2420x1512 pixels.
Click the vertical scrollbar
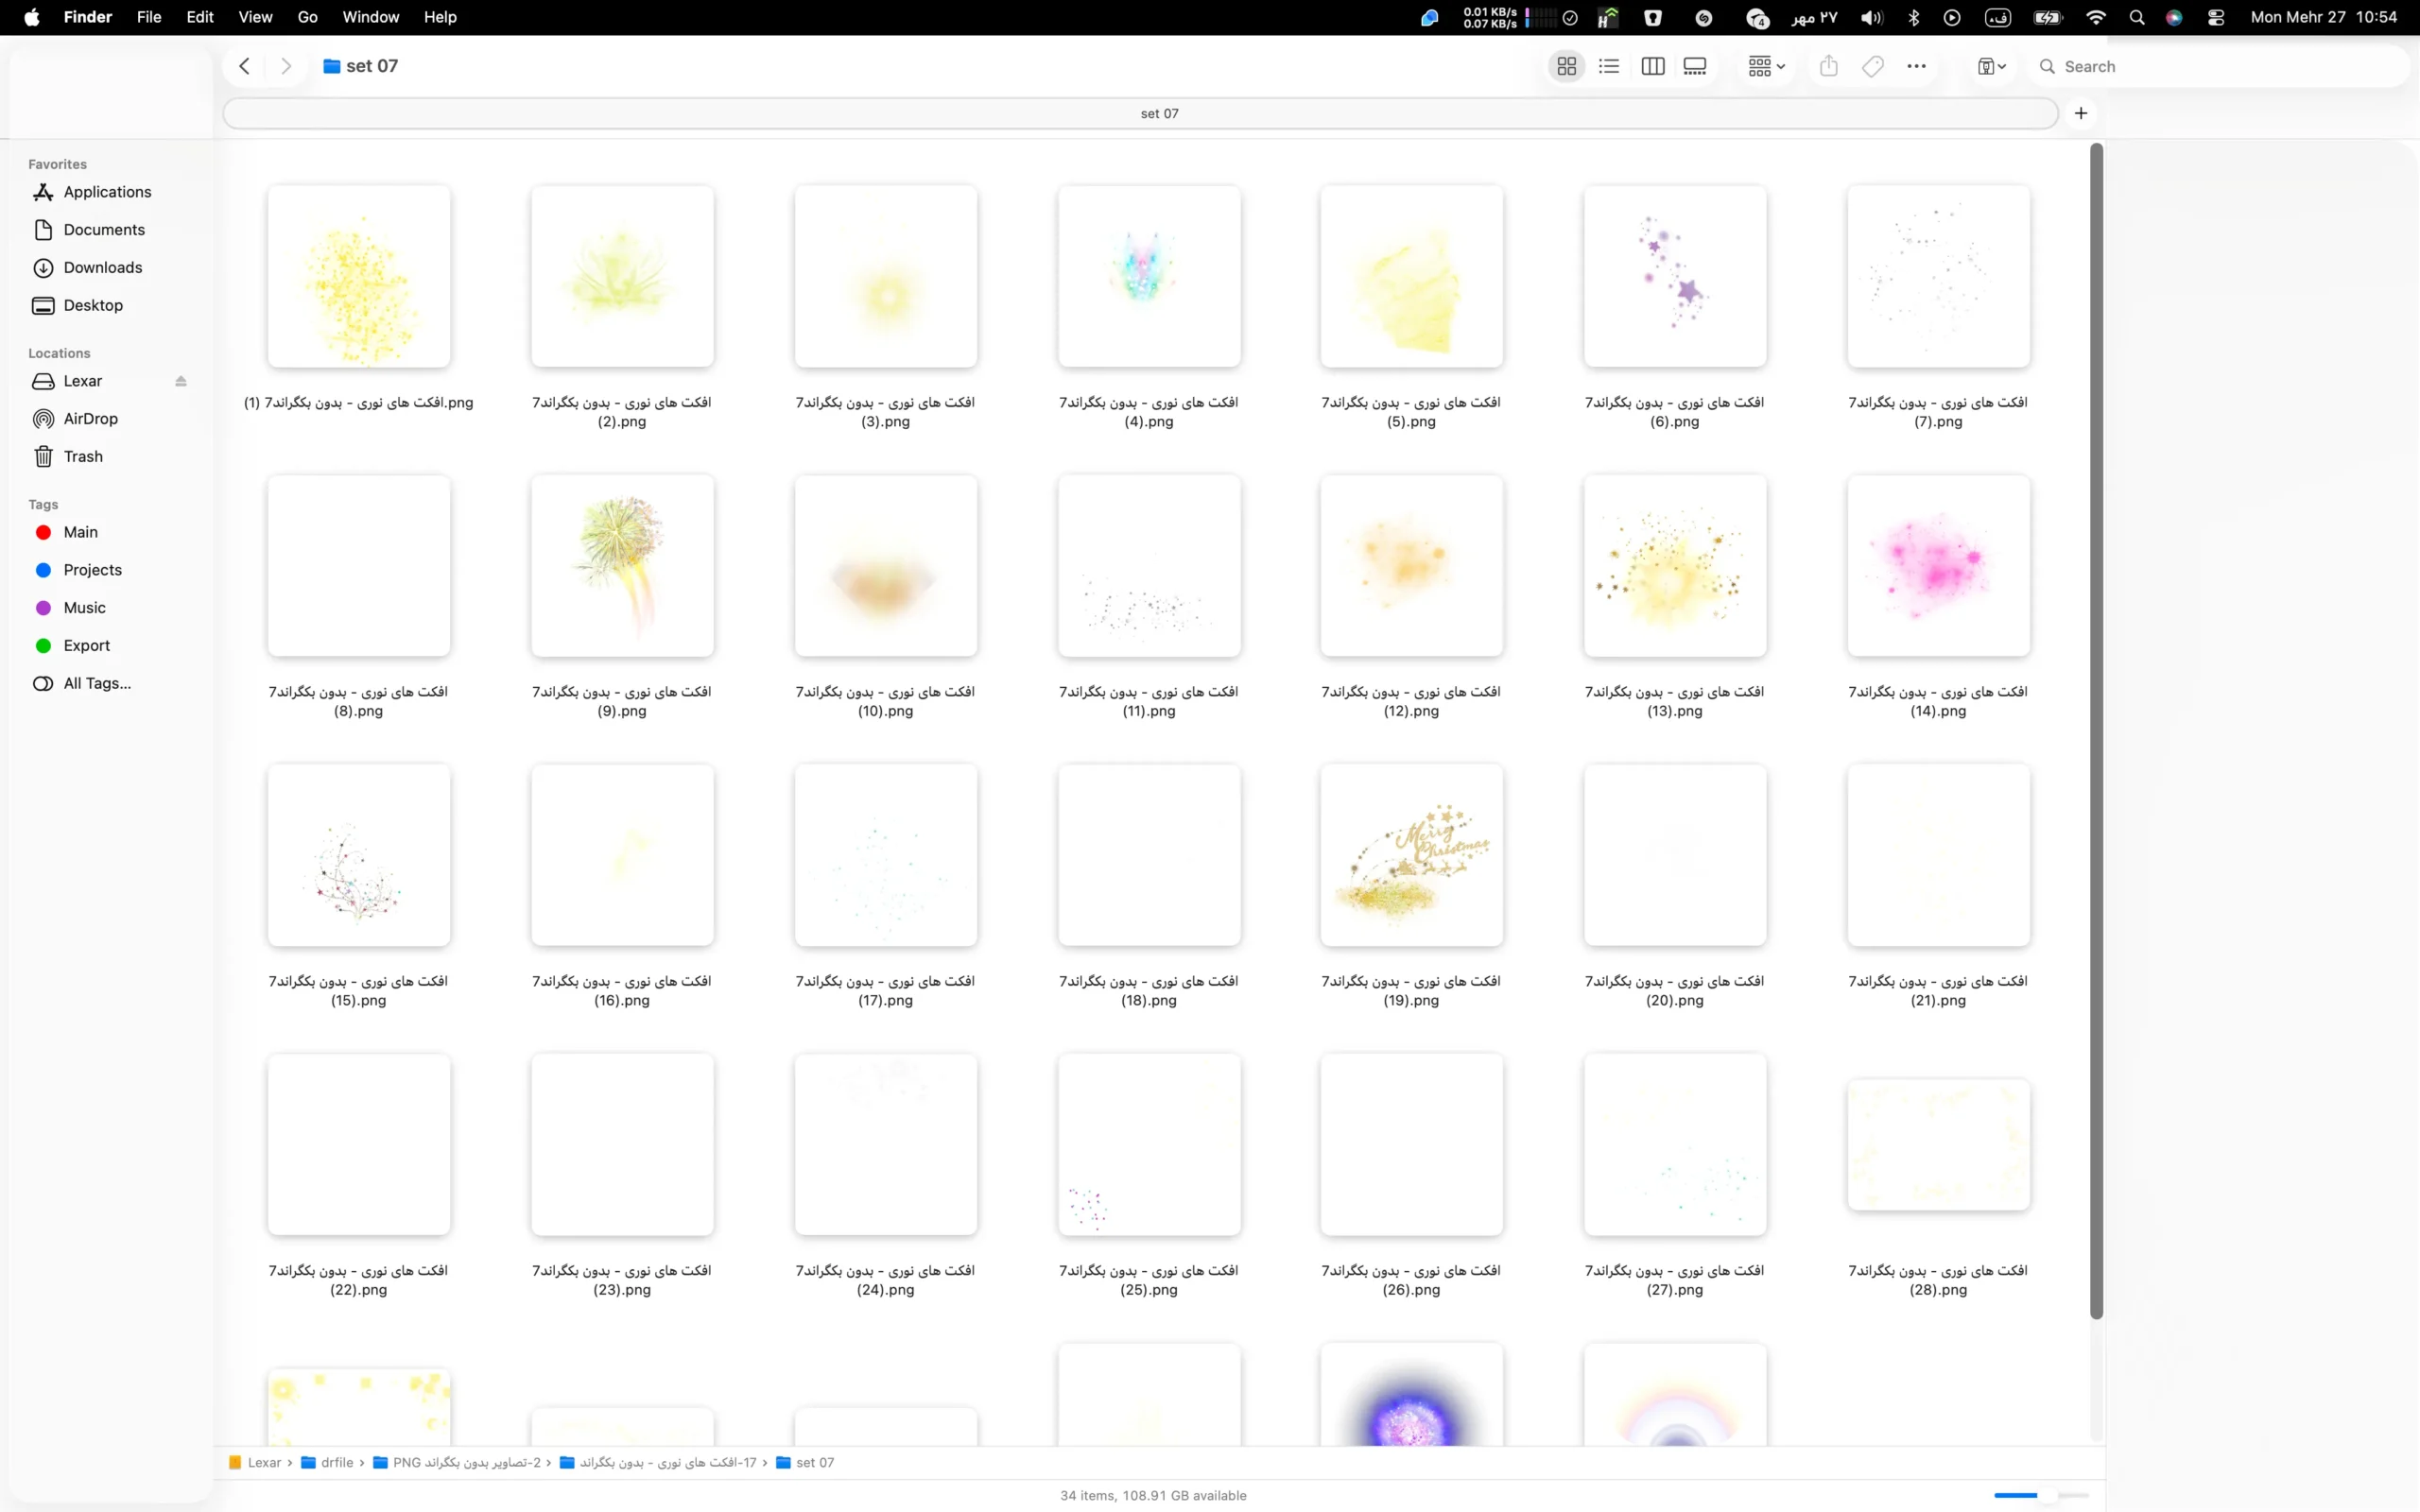[2096, 730]
